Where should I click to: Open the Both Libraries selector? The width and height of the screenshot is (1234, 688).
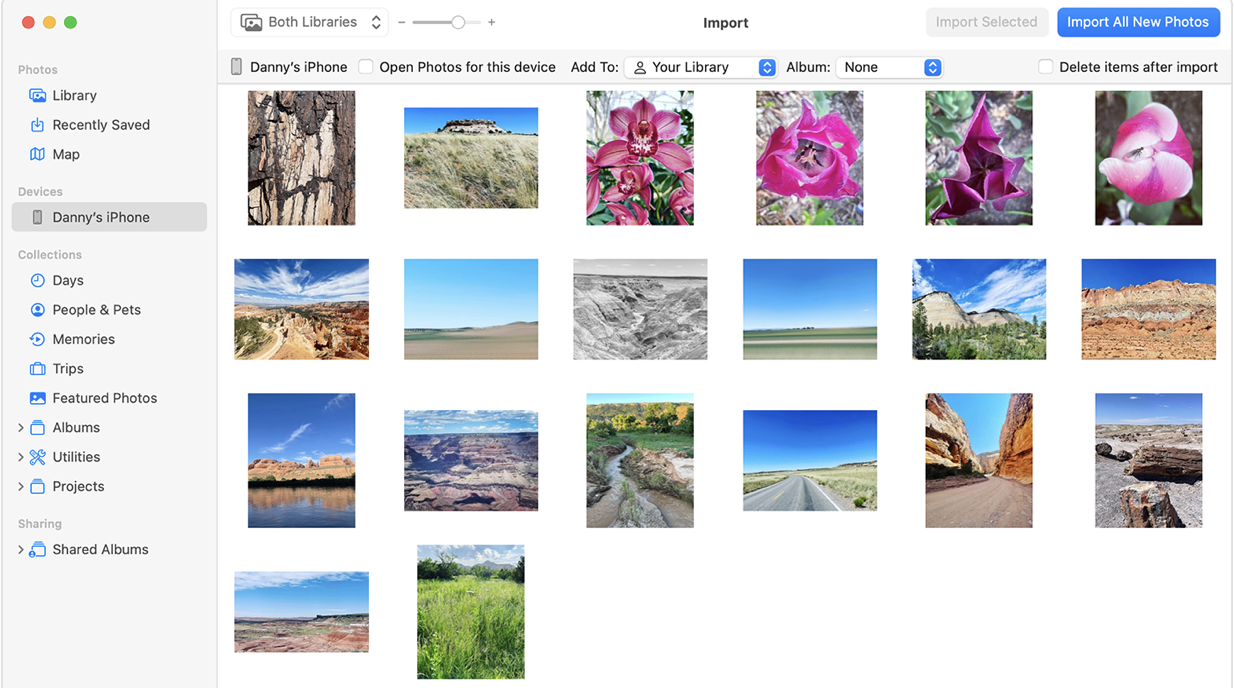pos(309,21)
